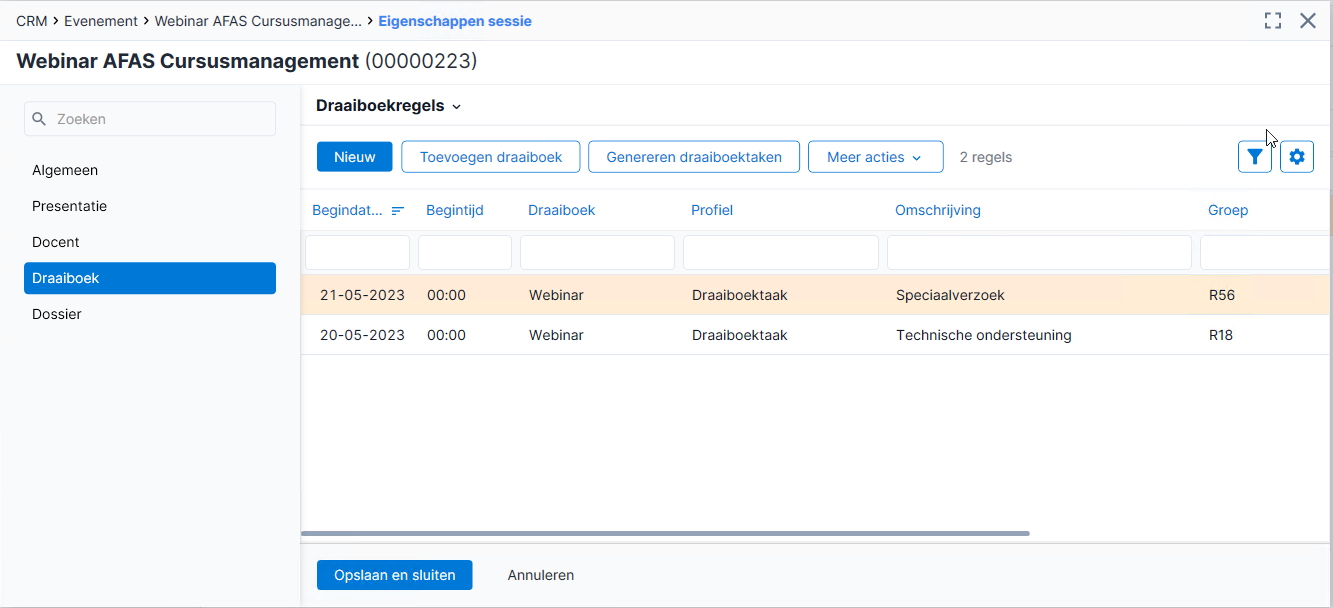Click the sort icon next to Begindatum
This screenshot has height=608, width=1333.
click(398, 210)
